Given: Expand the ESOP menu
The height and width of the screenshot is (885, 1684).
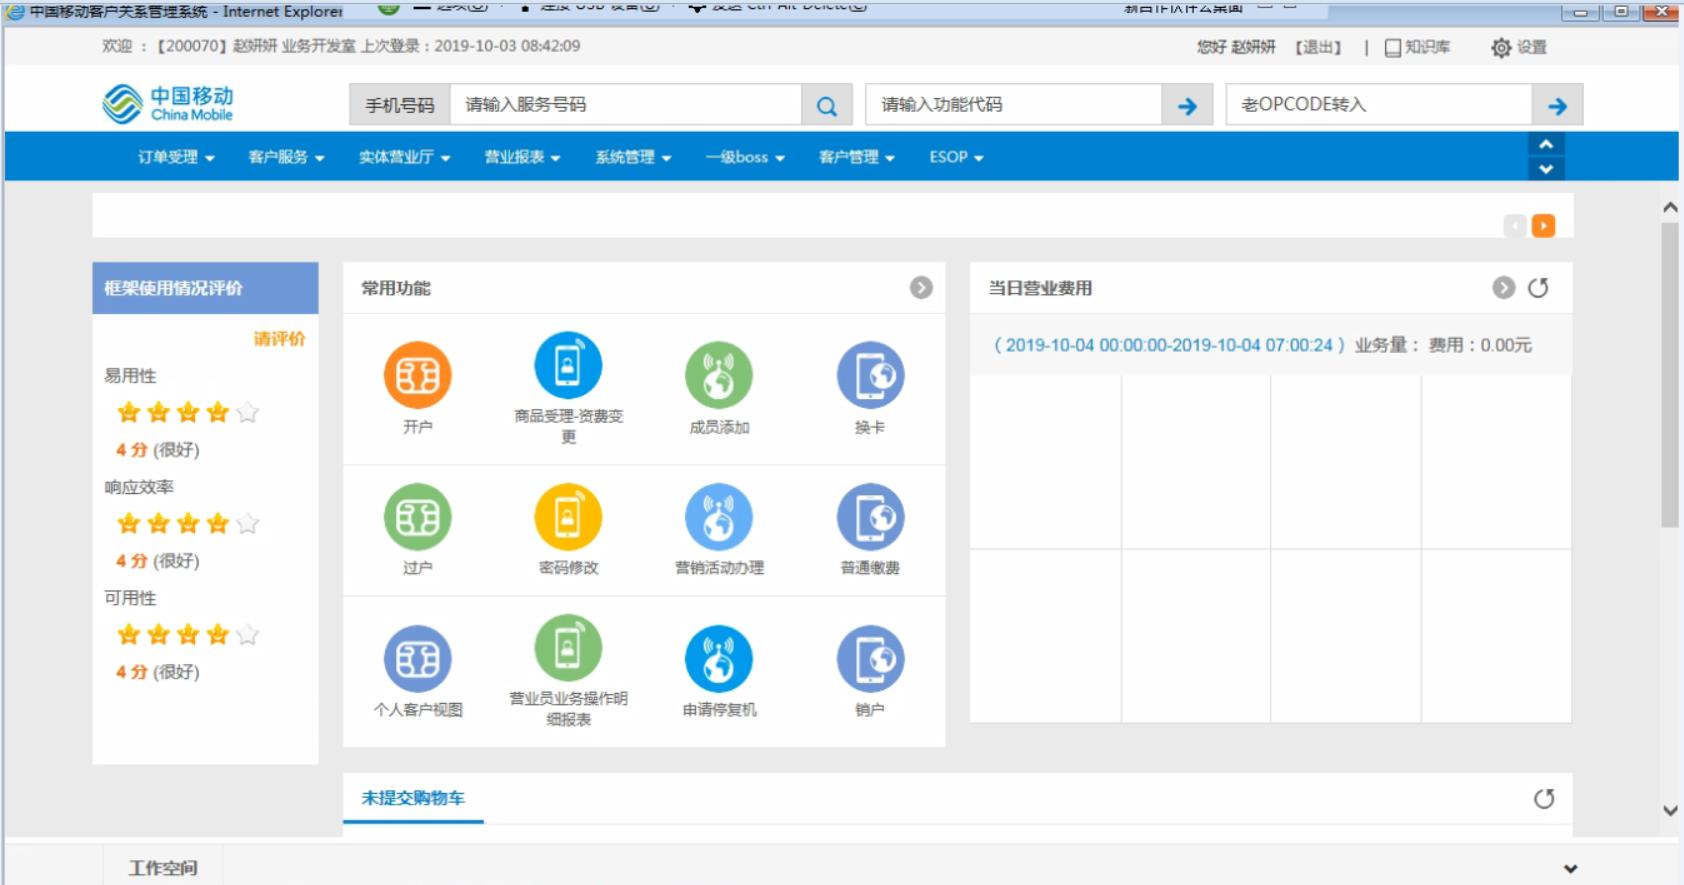Looking at the screenshot, I should coord(956,157).
